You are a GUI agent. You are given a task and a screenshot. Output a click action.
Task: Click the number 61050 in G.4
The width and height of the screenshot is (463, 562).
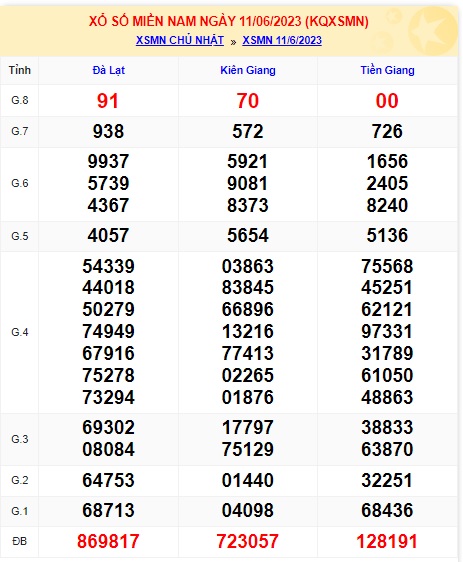pos(387,375)
